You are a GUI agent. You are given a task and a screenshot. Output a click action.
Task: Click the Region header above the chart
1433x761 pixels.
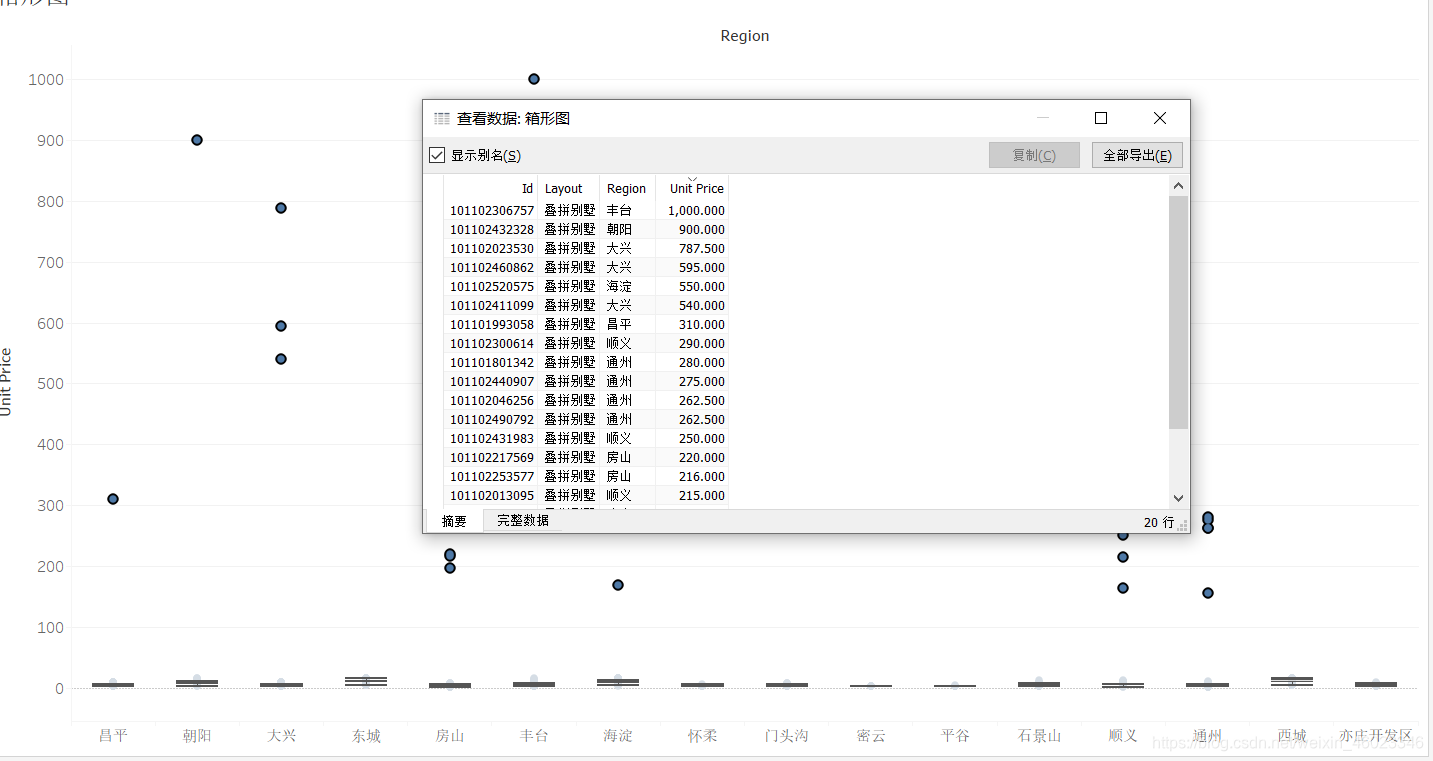[745, 36]
